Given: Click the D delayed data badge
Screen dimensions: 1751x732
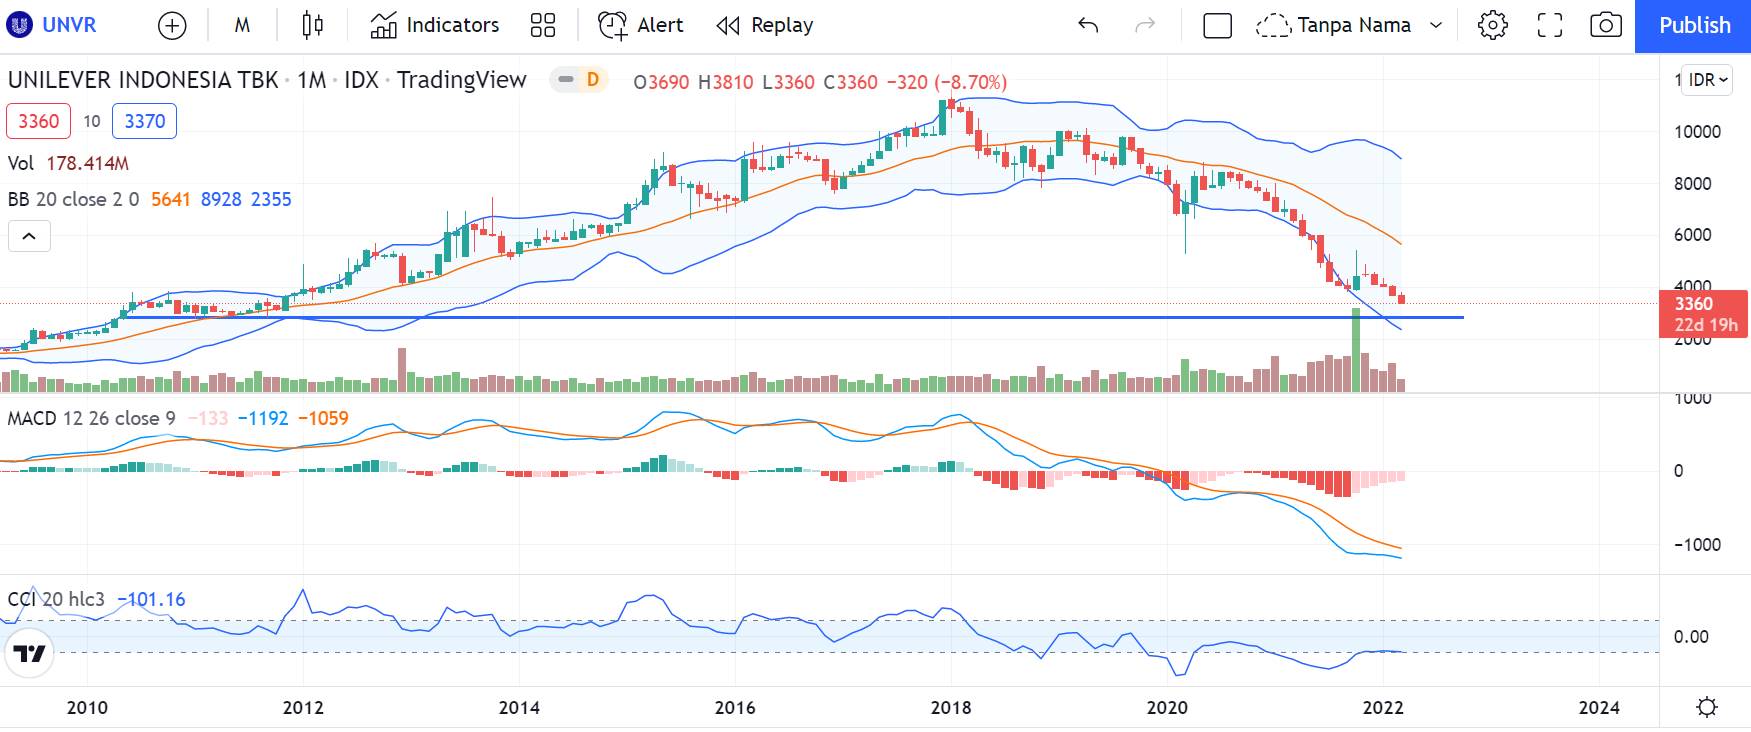Looking at the screenshot, I should click(x=592, y=80).
